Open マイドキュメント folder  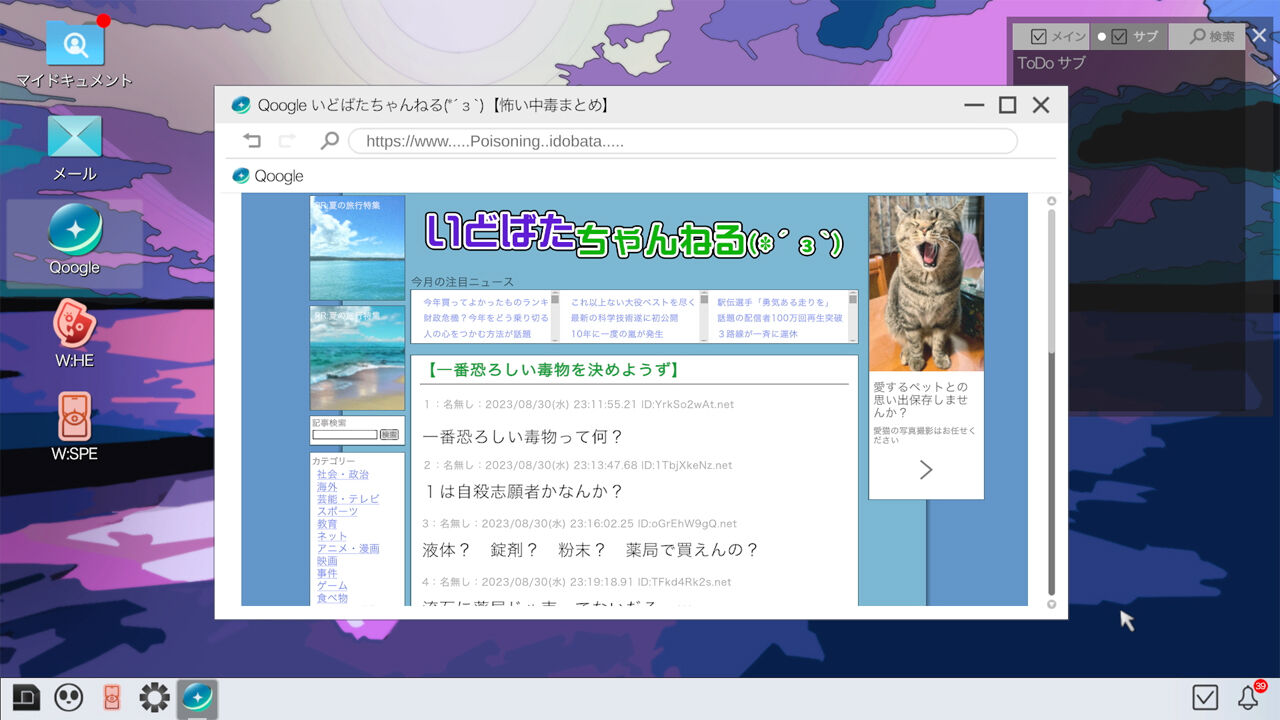tap(73, 42)
